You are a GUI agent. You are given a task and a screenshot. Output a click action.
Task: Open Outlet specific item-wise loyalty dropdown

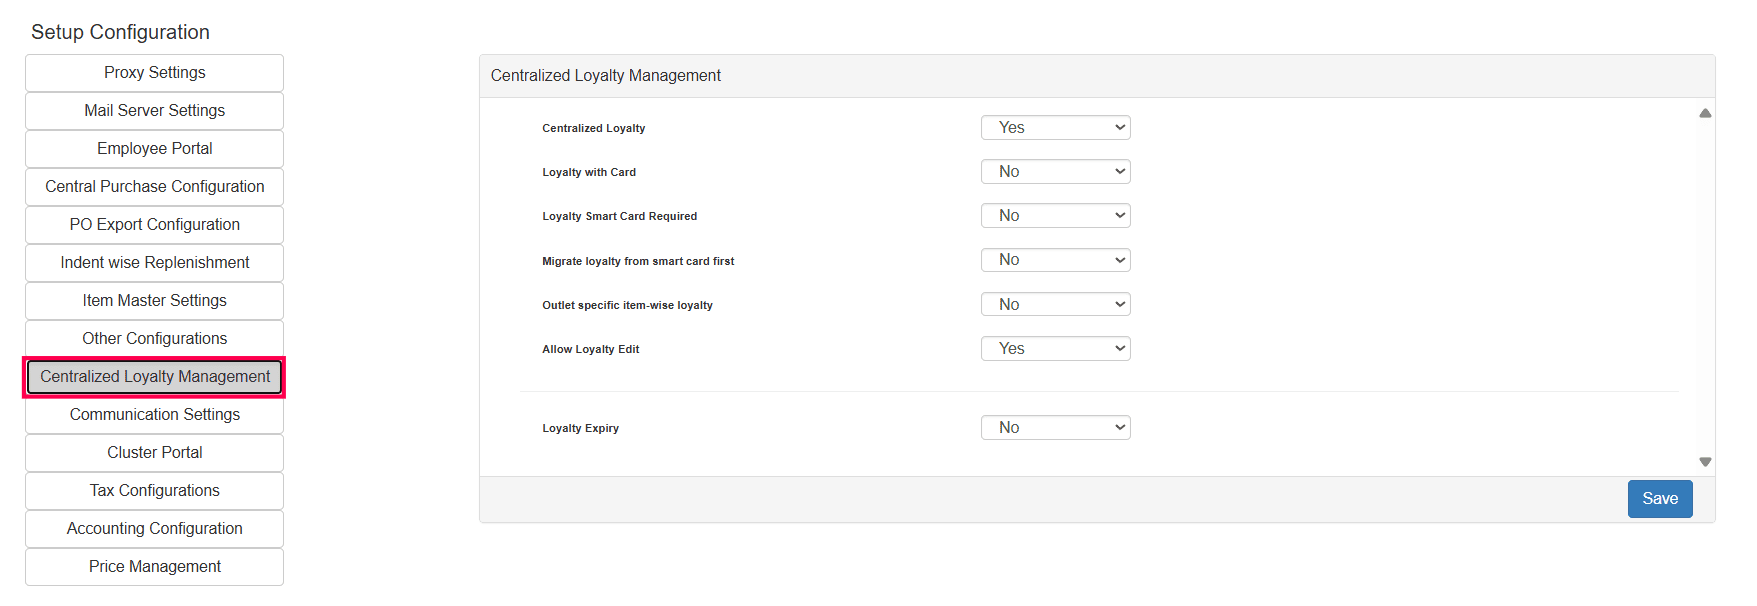(x=1055, y=304)
